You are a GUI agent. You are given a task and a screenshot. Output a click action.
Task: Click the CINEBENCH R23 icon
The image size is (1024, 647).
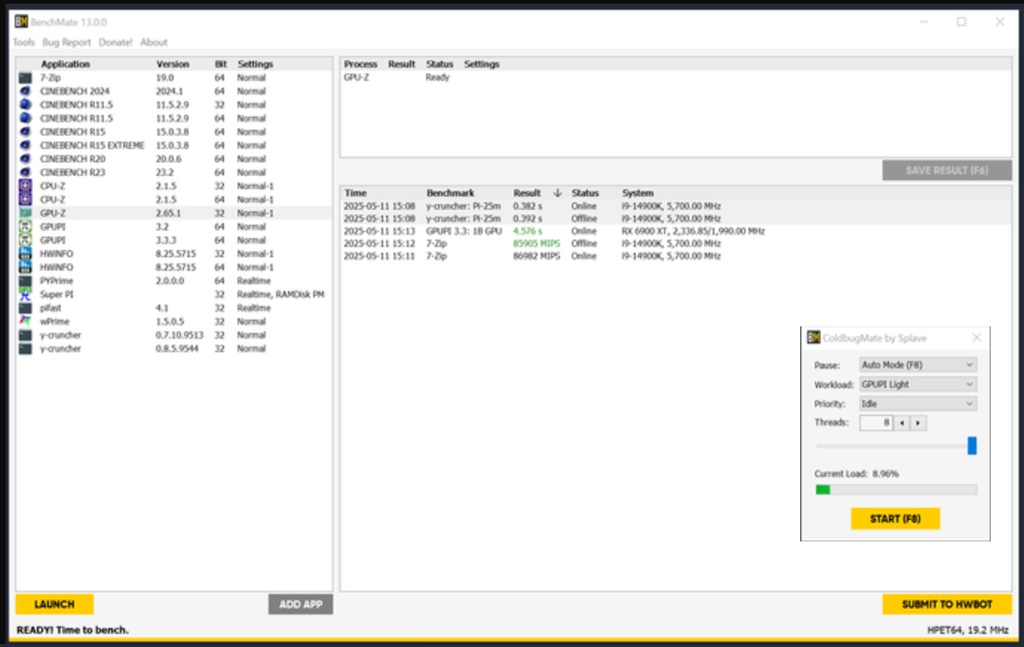(x=25, y=172)
